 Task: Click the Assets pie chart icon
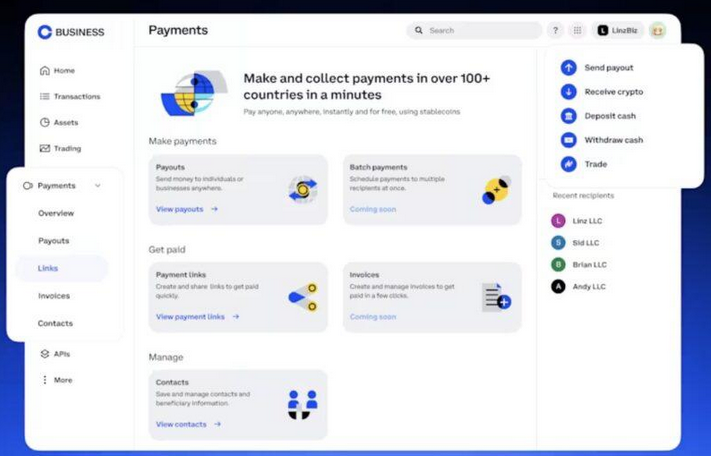(x=44, y=122)
